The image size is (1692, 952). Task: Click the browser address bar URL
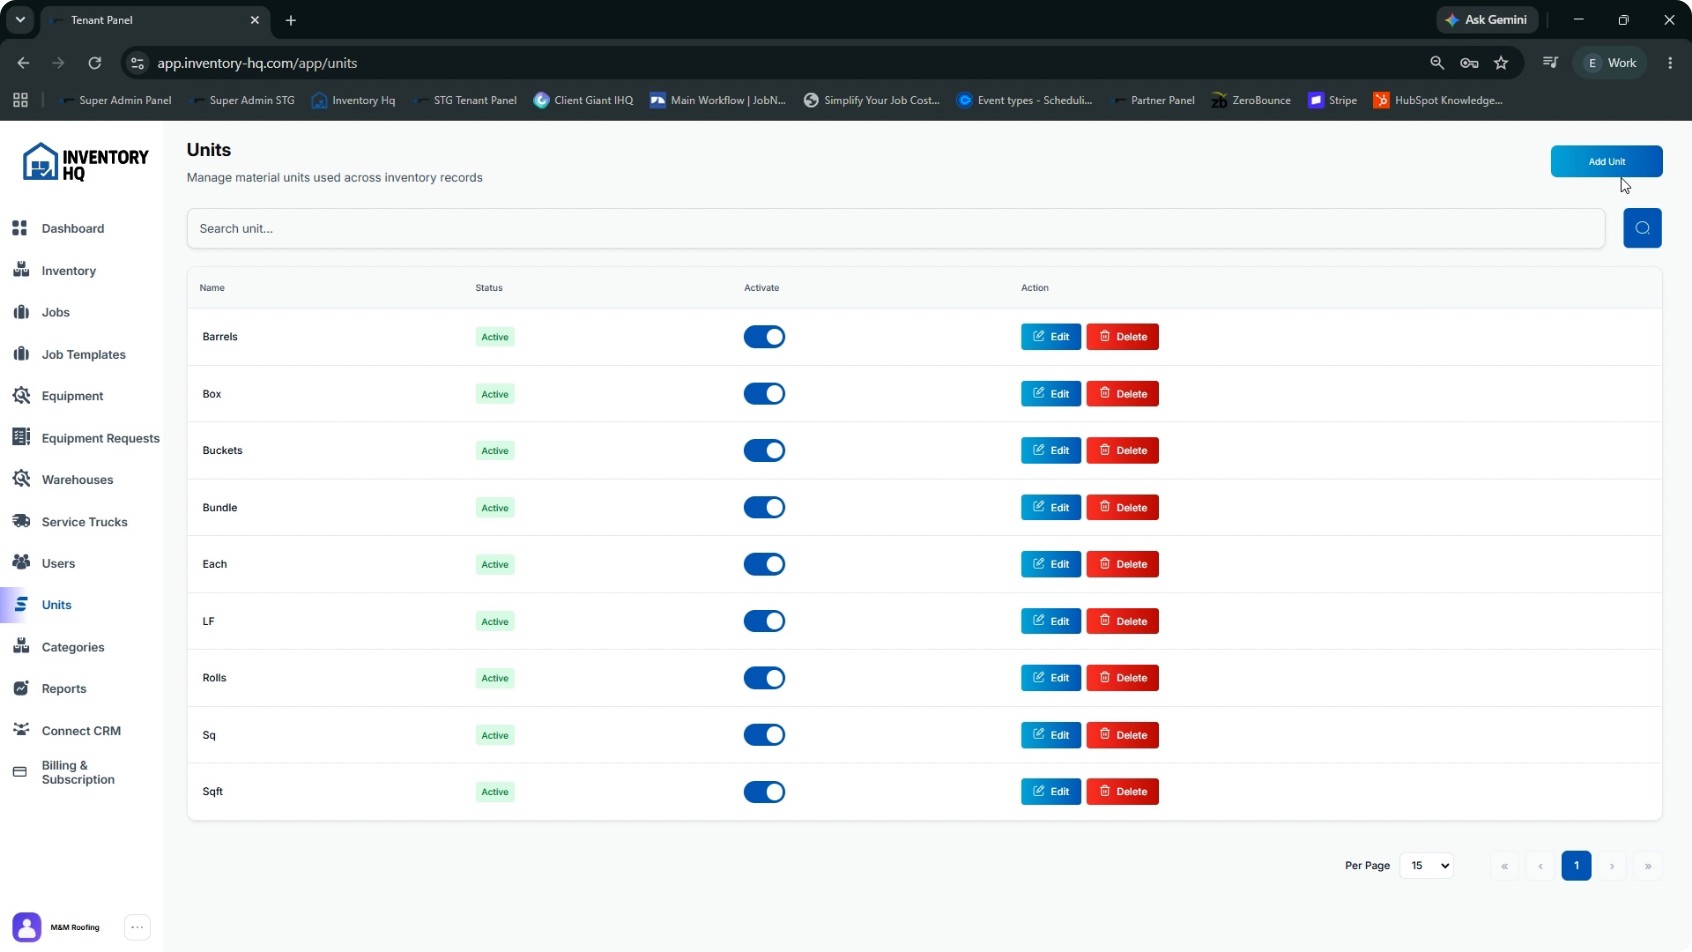click(x=257, y=63)
